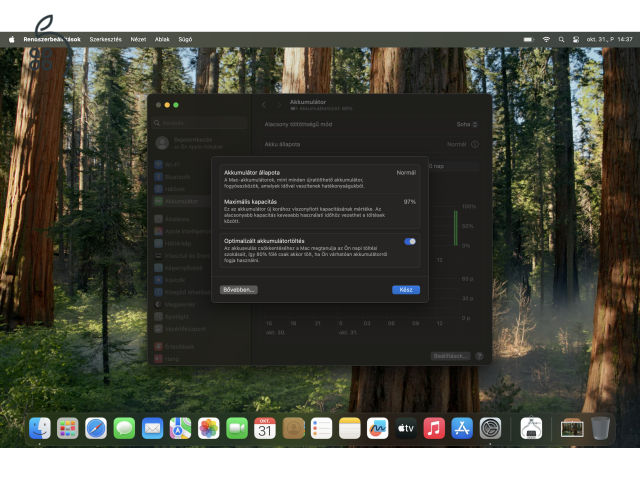
Task: Open the Apple TV app
Action: coord(406,428)
